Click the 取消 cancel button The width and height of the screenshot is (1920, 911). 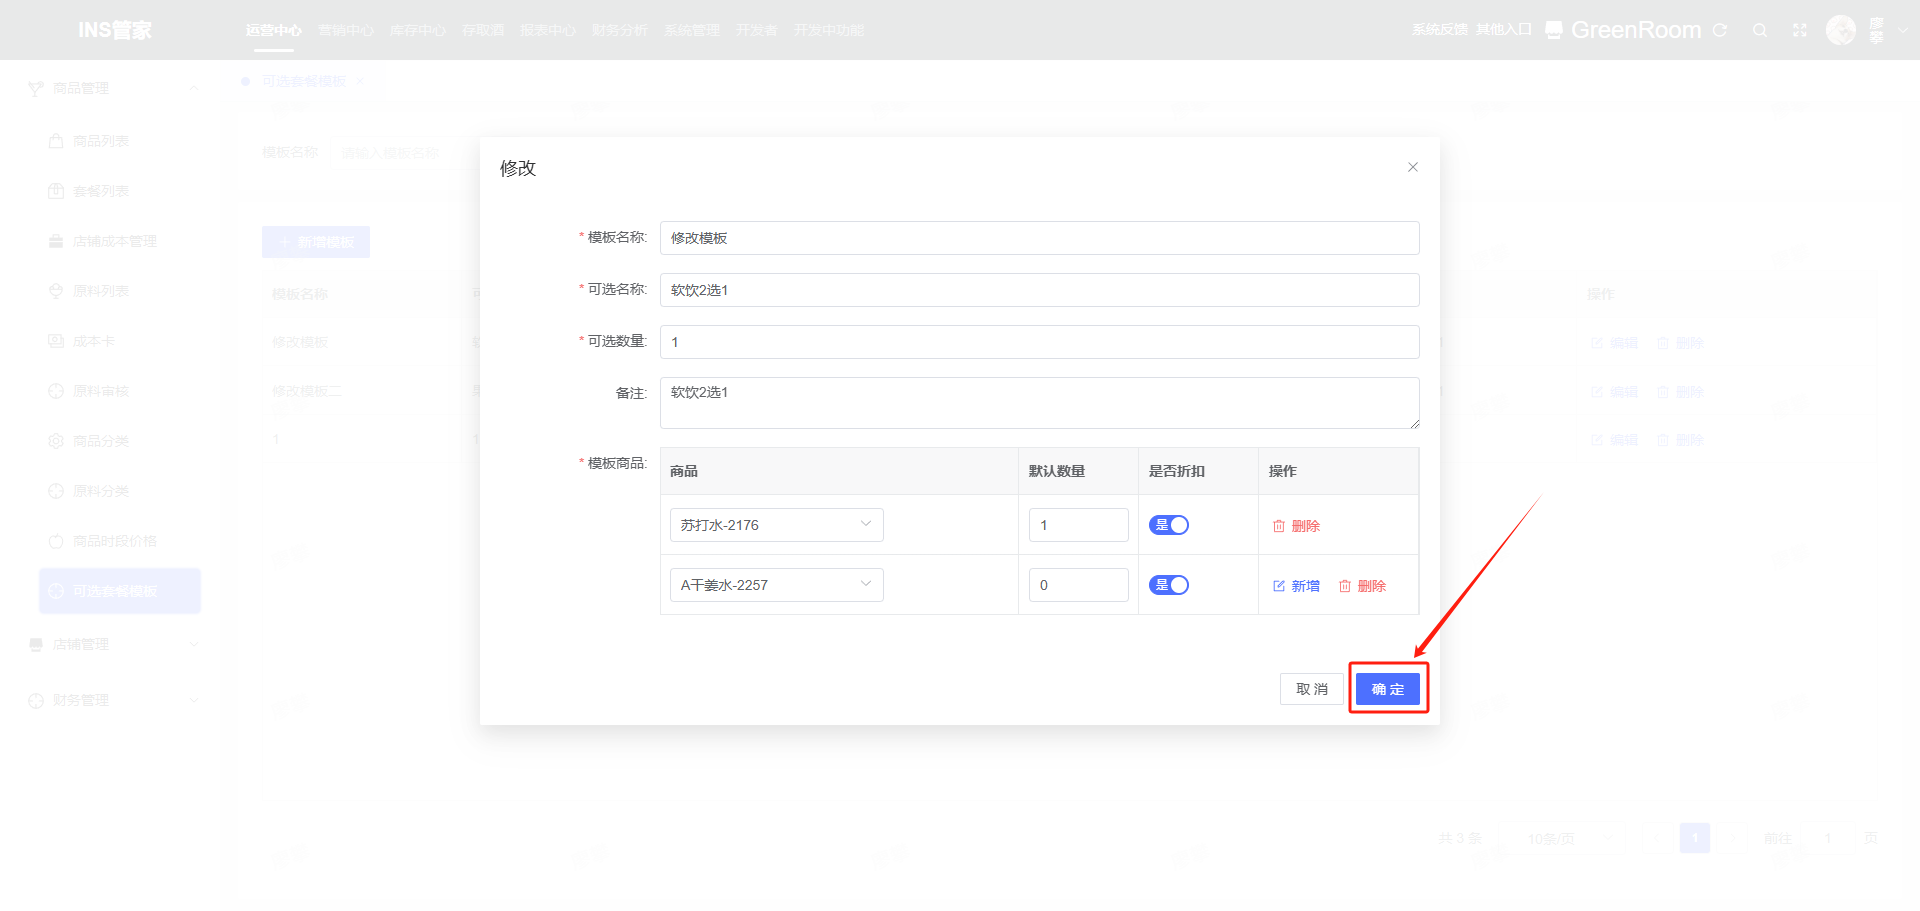click(1312, 689)
